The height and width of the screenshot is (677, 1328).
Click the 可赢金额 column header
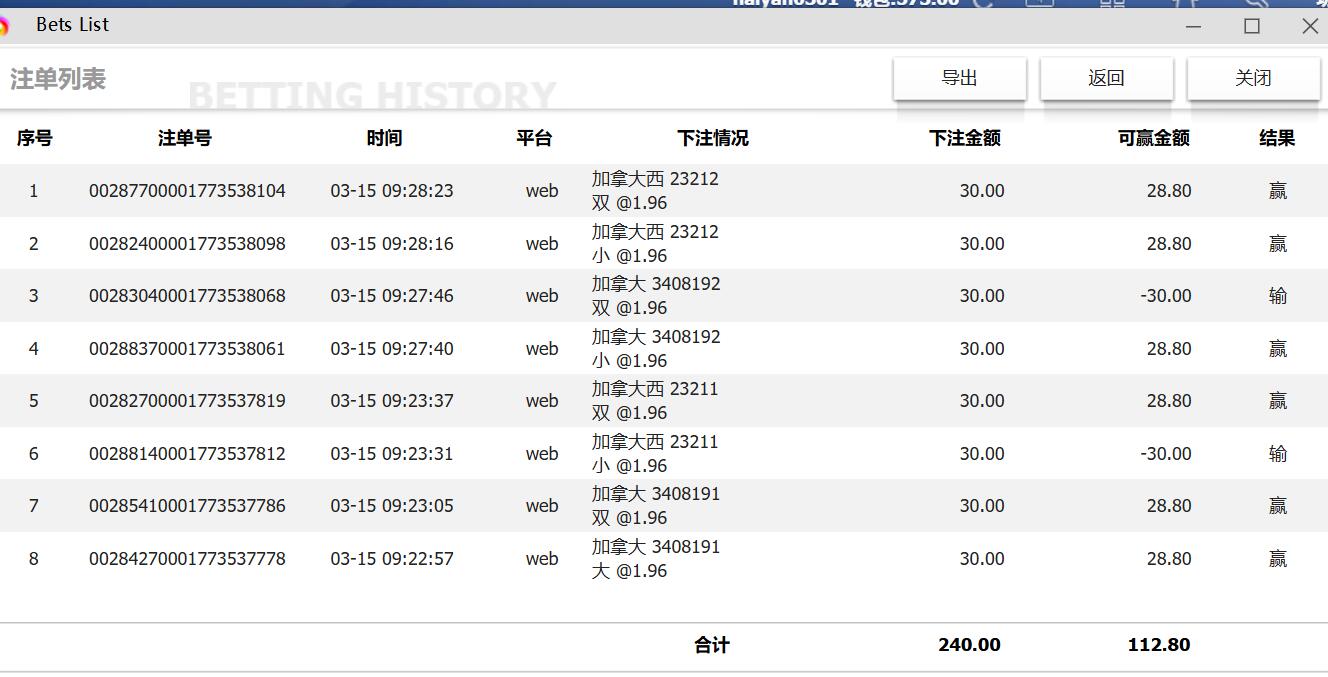pyautogui.click(x=1153, y=138)
